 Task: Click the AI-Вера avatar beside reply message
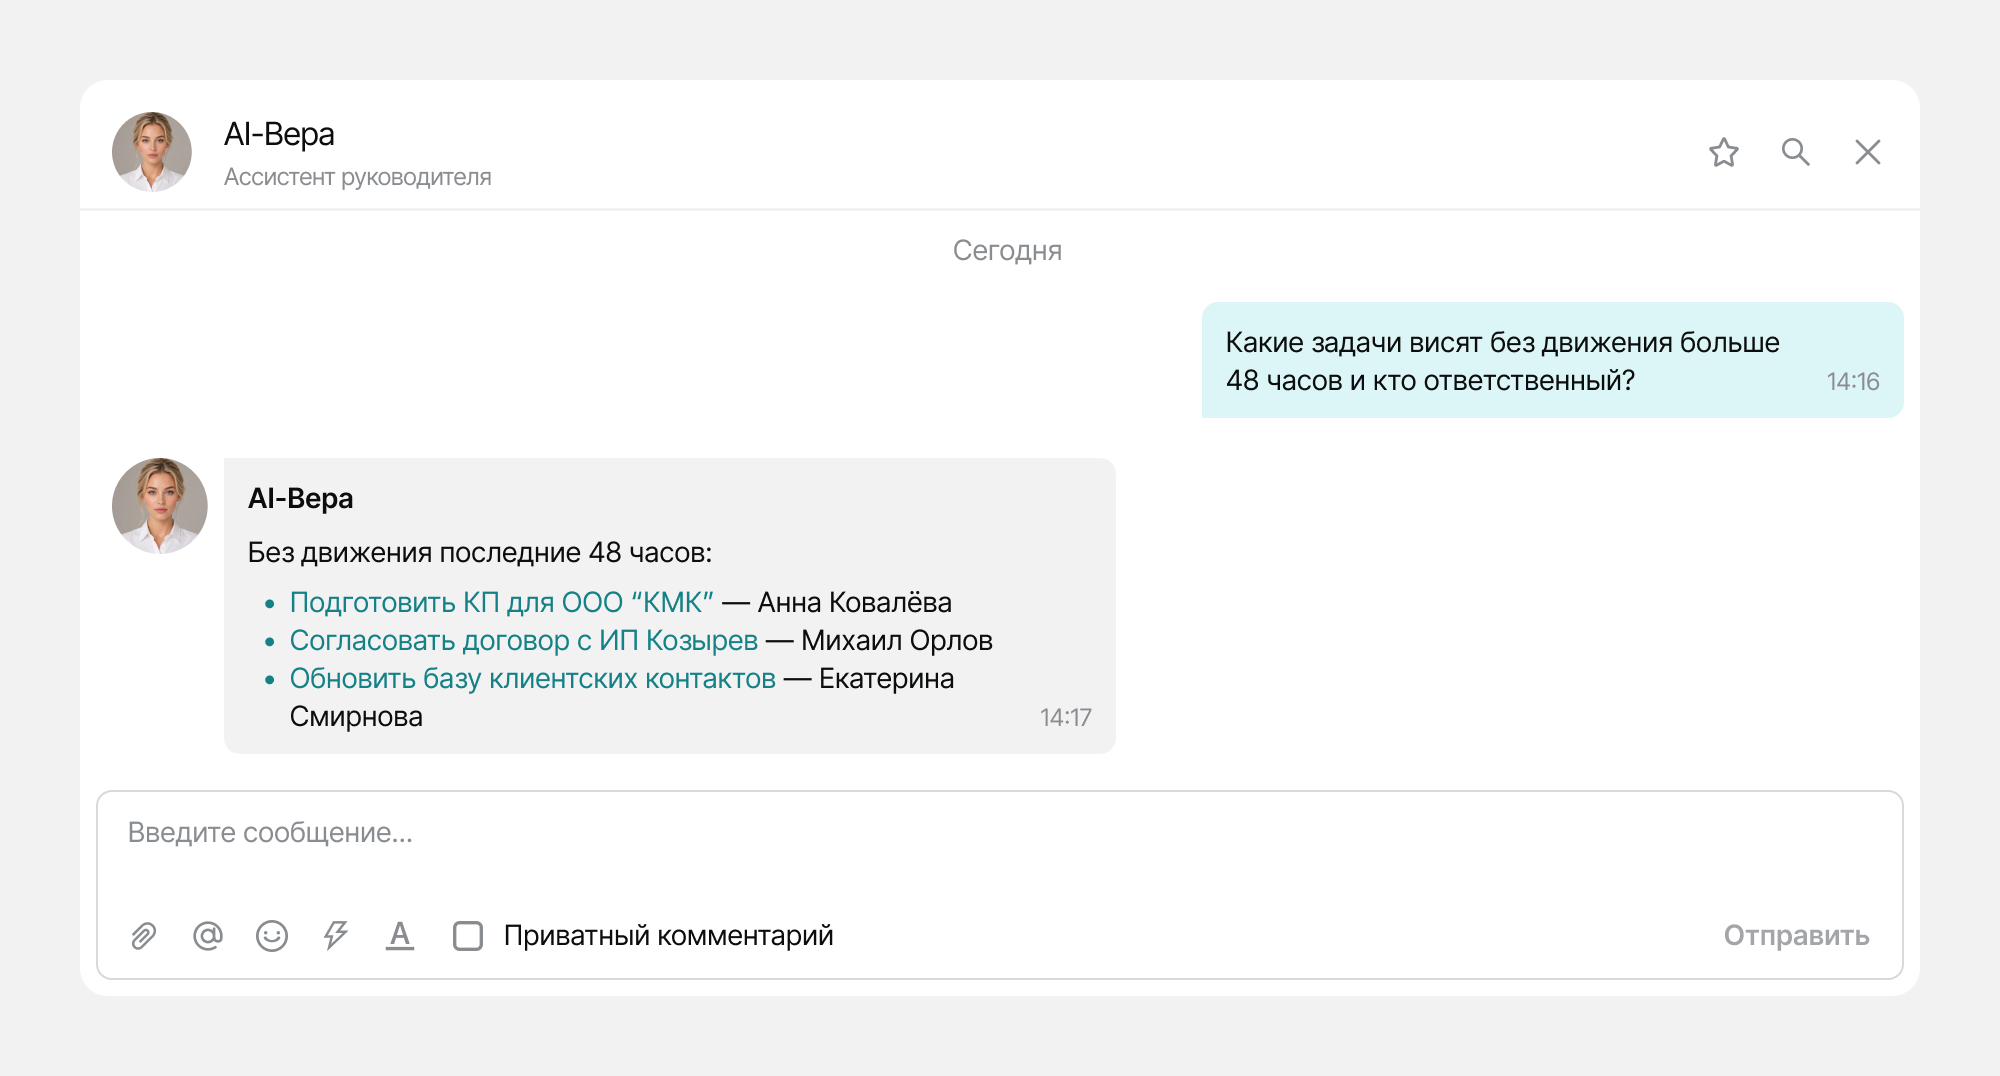160,506
